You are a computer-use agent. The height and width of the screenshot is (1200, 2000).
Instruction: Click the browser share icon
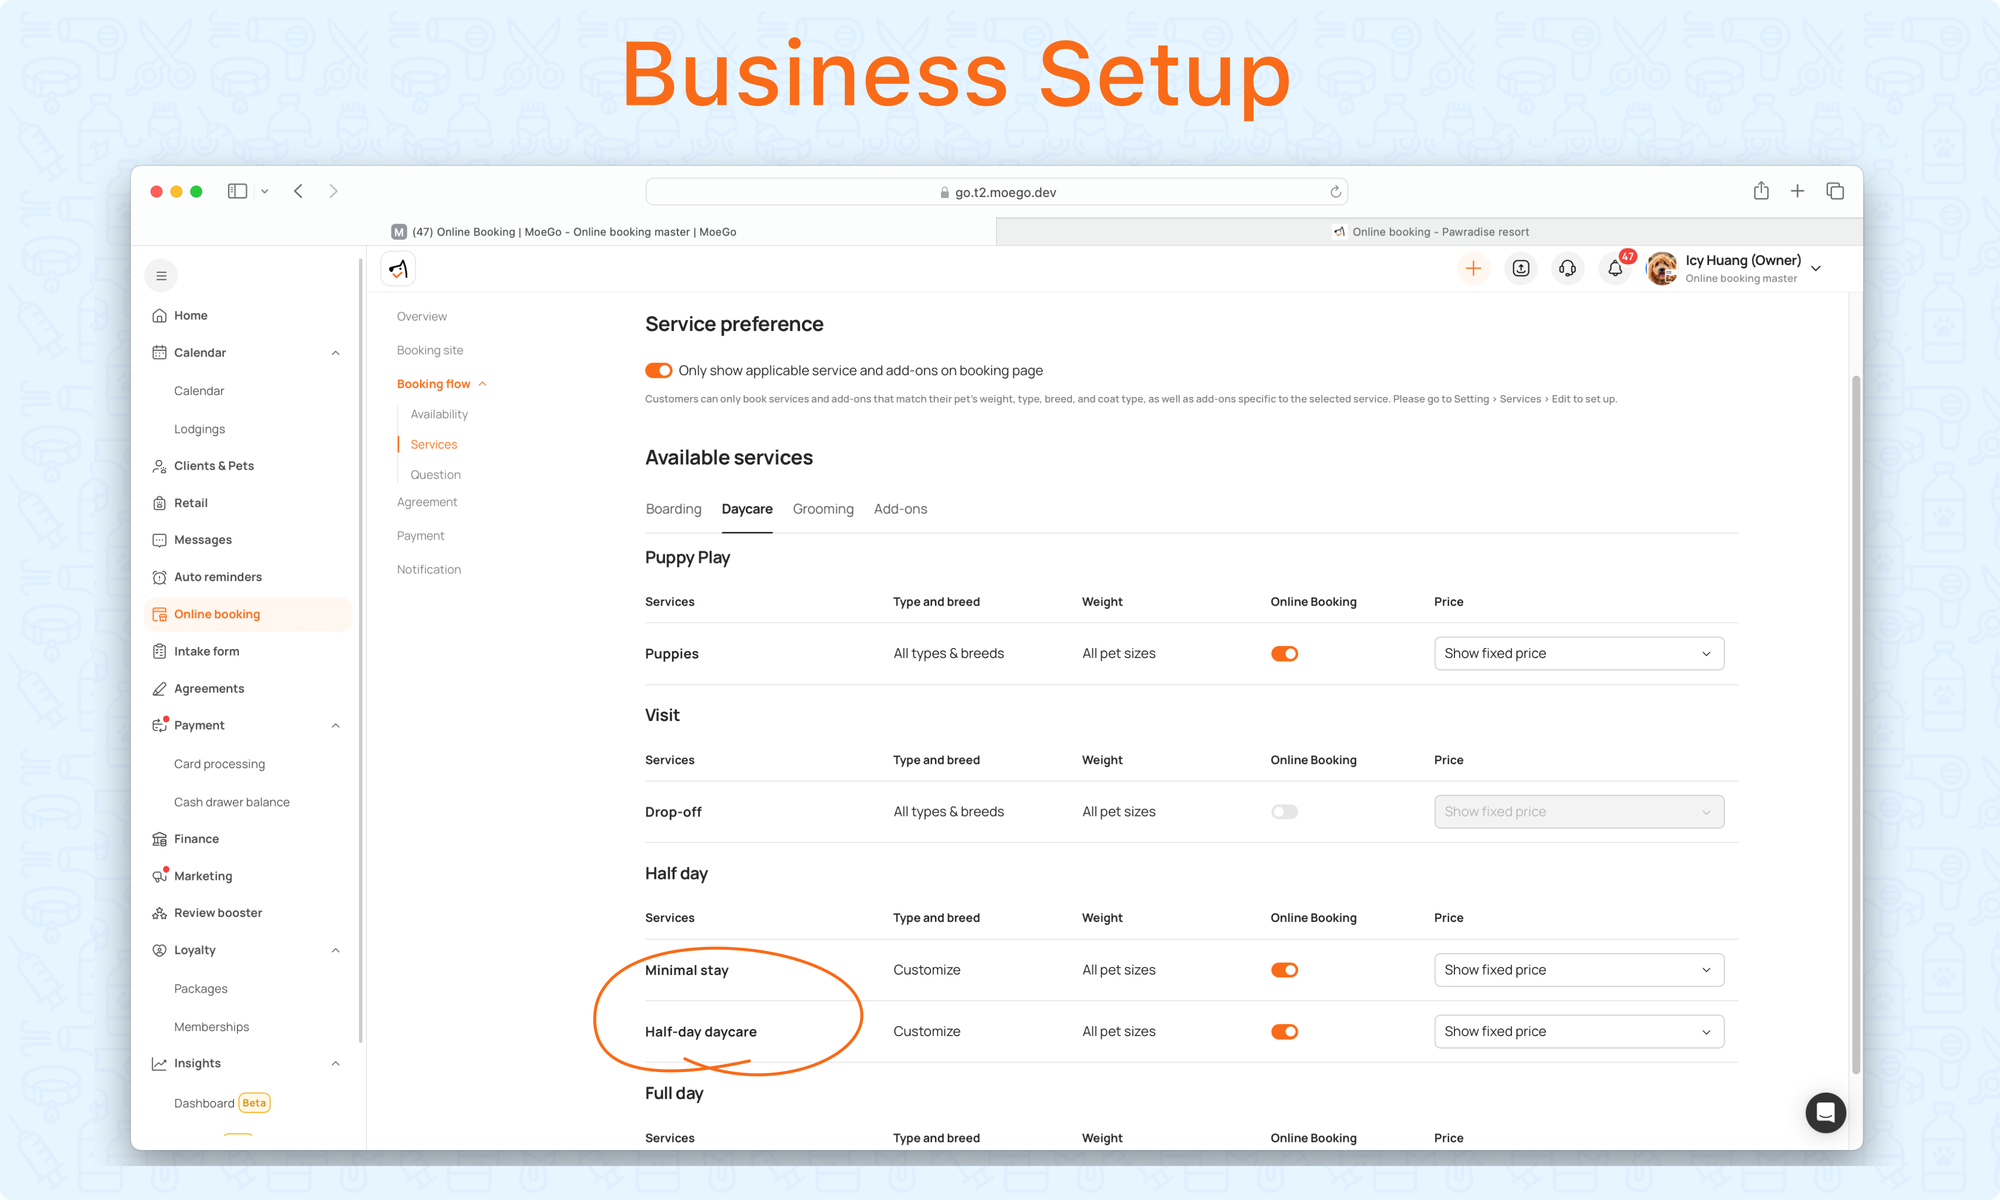(x=1761, y=191)
